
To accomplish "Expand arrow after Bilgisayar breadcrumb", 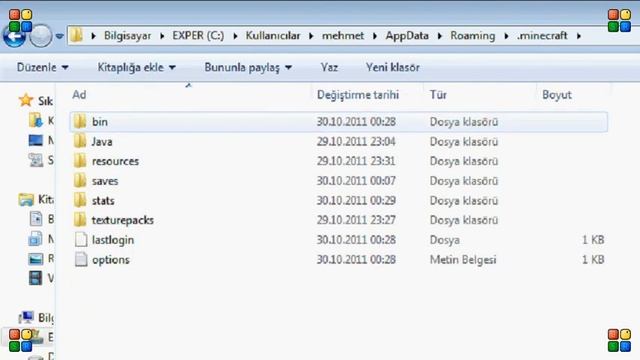I will click(x=162, y=36).
